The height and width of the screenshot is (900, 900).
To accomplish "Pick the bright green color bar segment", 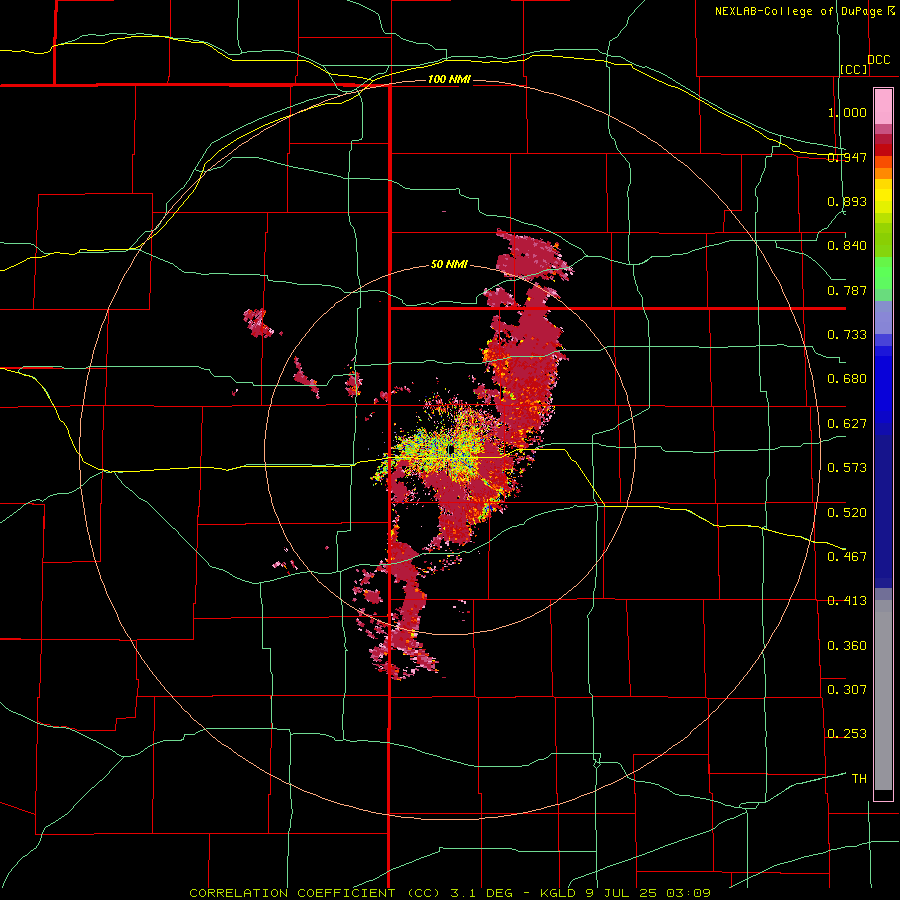I will click(x=883, y=273).
